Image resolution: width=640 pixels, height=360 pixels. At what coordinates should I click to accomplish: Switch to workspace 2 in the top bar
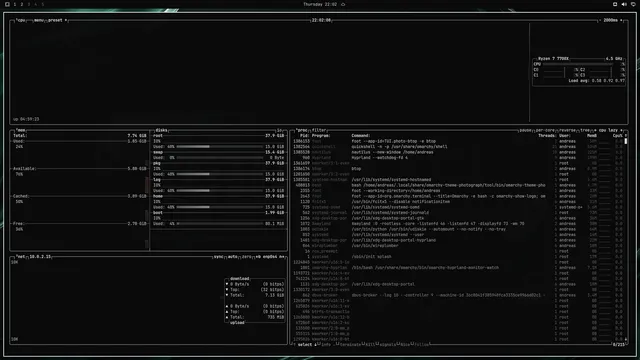coord(22,4)
